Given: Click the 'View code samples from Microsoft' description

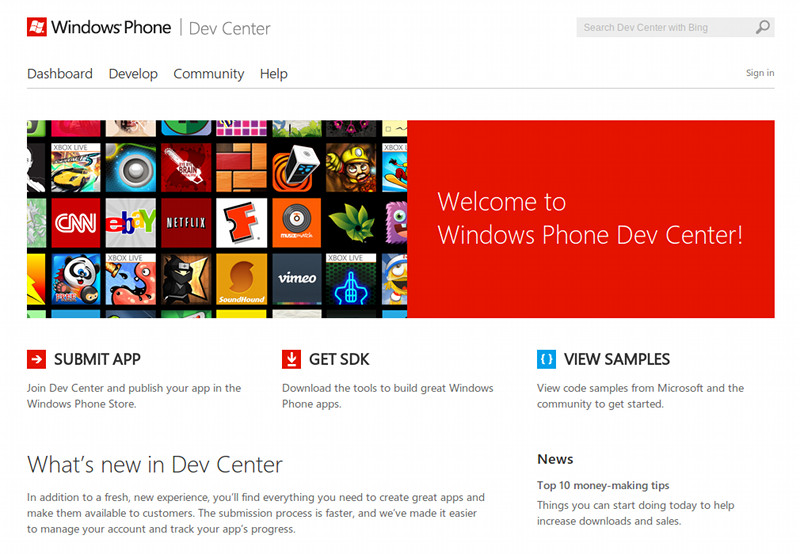Looking at the screenshot, I should click(640, 396).
